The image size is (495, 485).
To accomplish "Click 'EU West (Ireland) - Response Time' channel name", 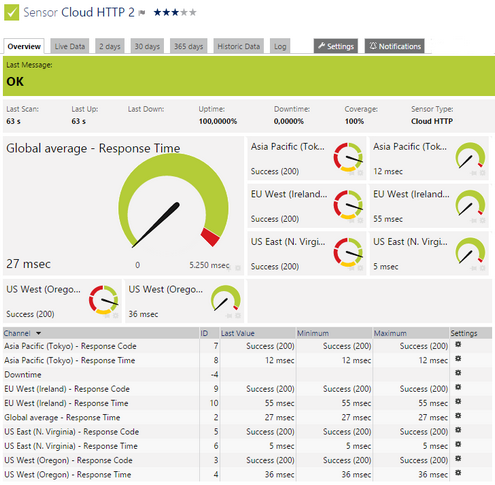I will [x=66, y=403].
